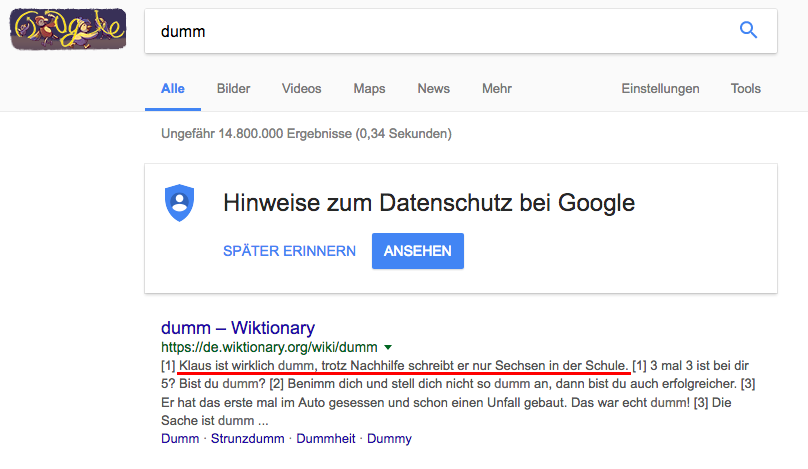This screenshot has width=808, height=469.
Task: Click the Google doodle logo
Action: [68, 29]
